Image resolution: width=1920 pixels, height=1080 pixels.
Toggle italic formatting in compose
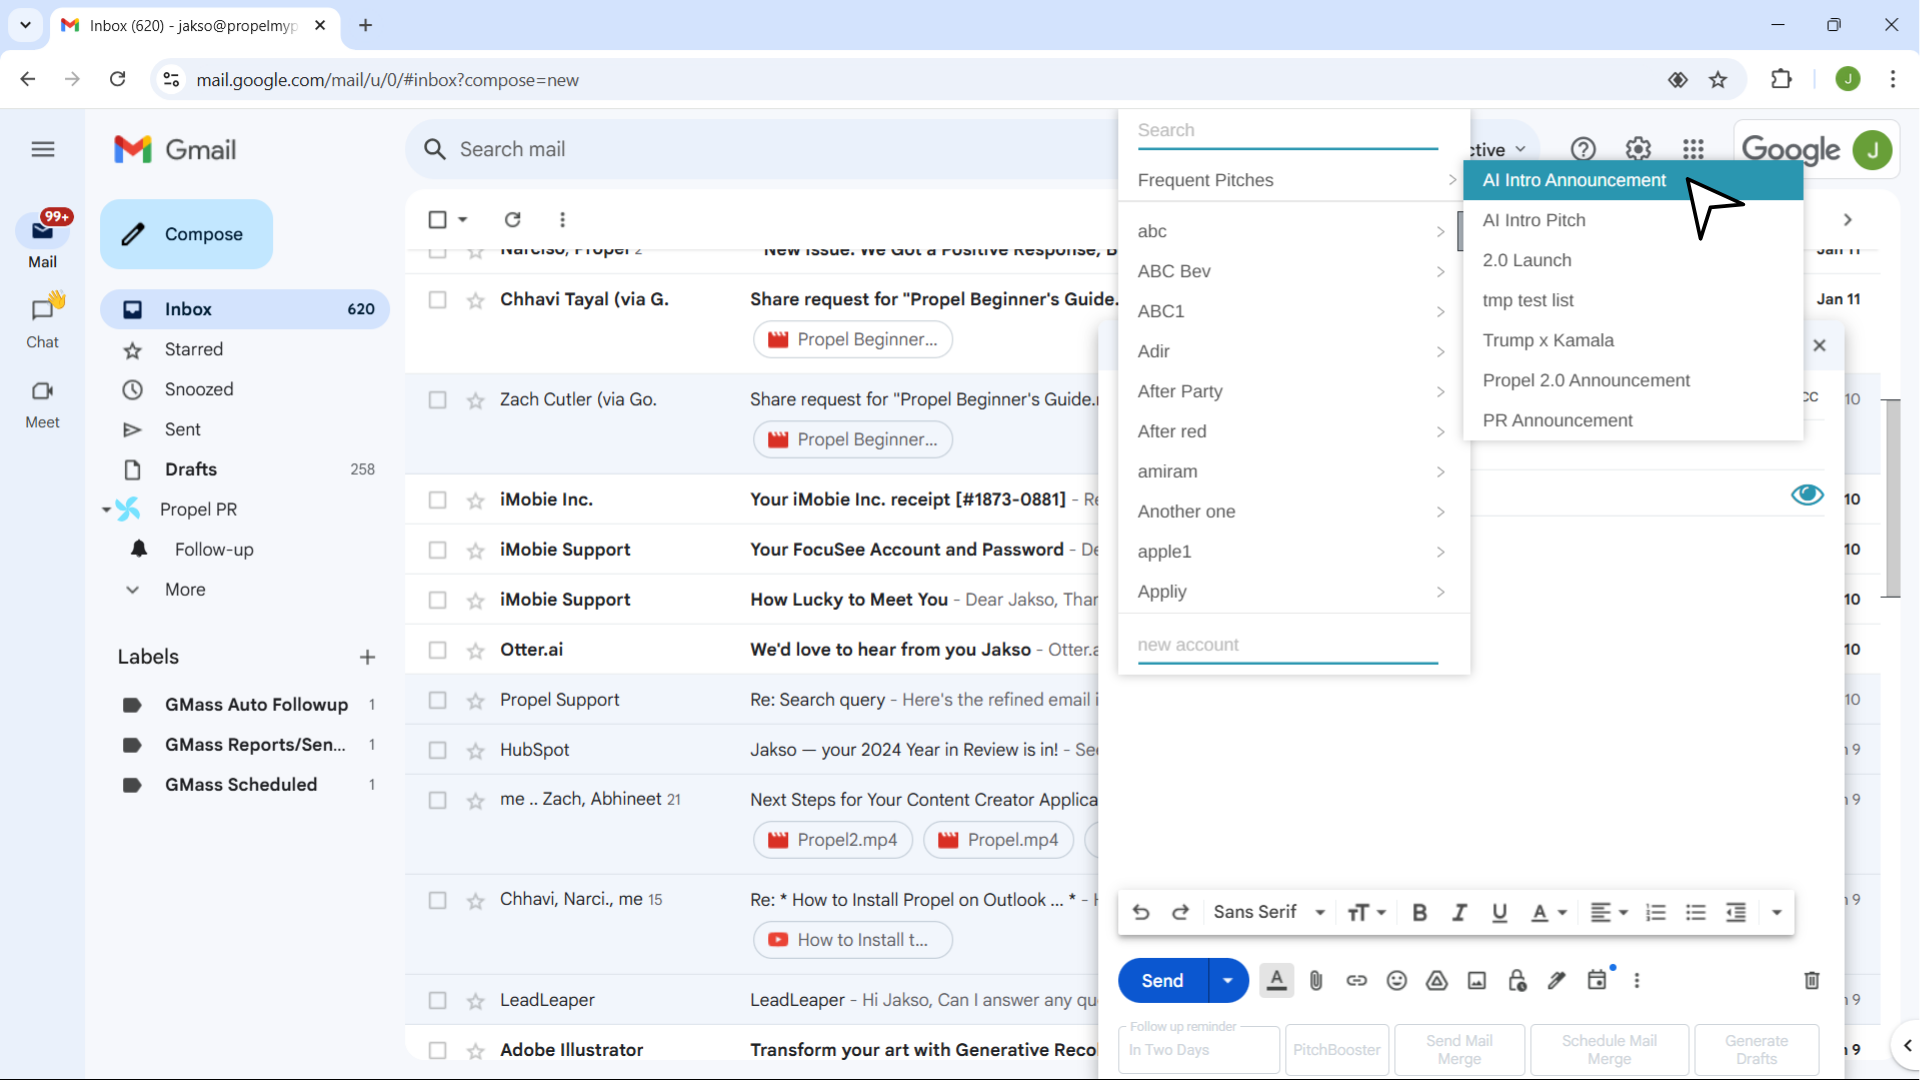tap(1459, 912)
